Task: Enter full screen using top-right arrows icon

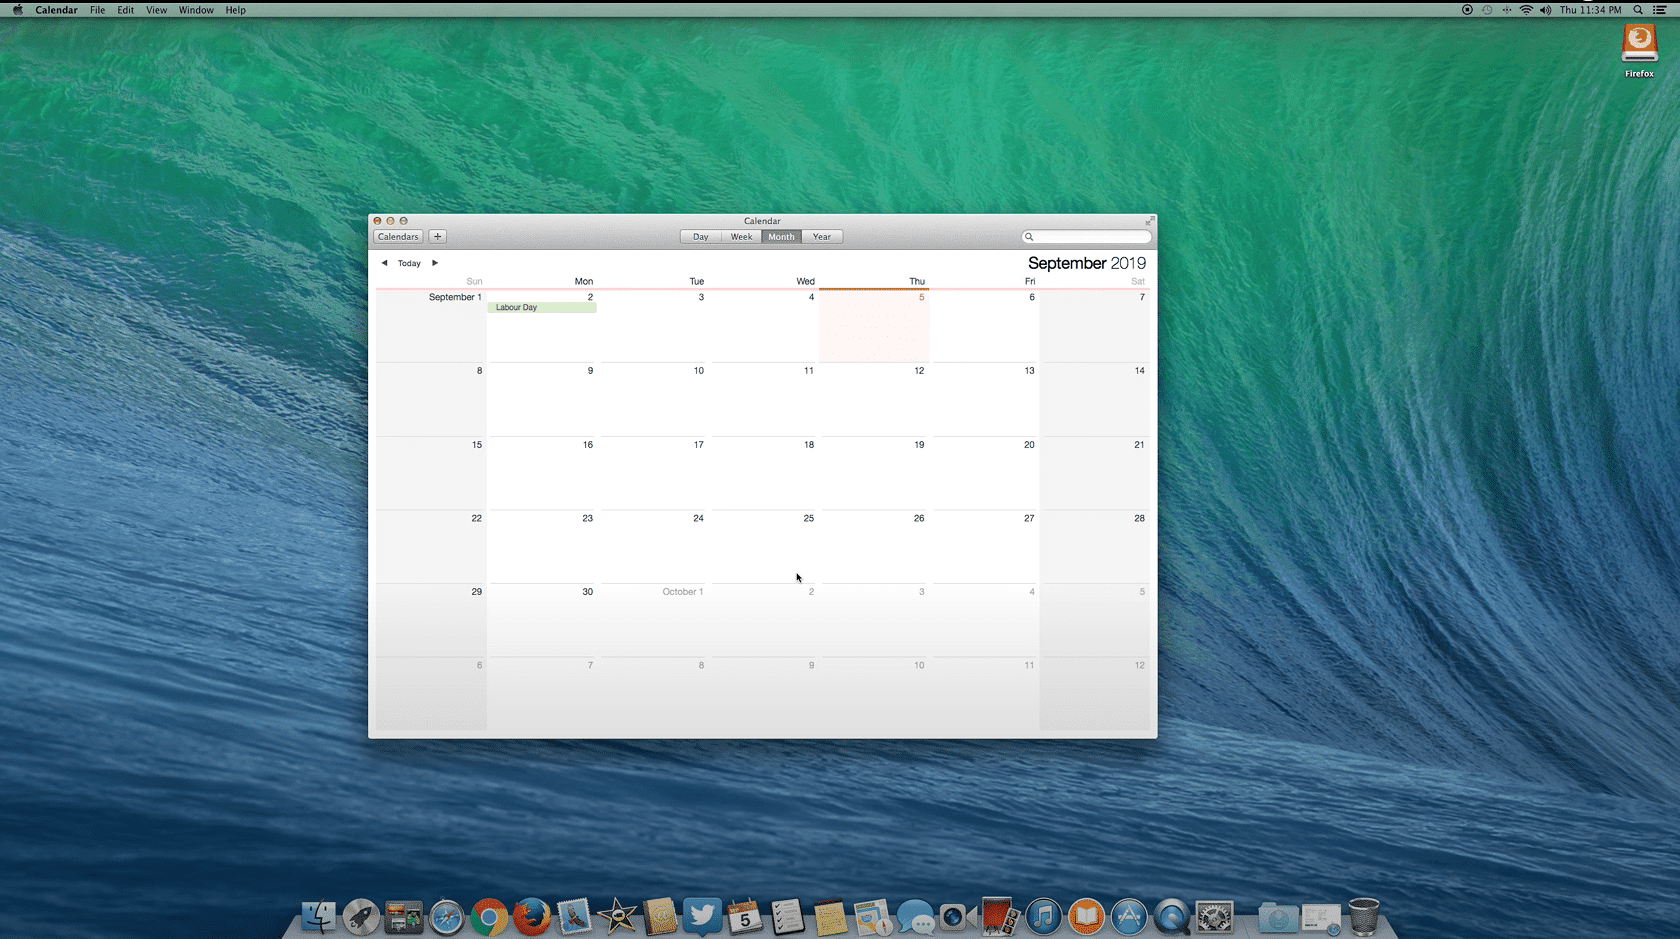Action: [x=1149, y=221]
